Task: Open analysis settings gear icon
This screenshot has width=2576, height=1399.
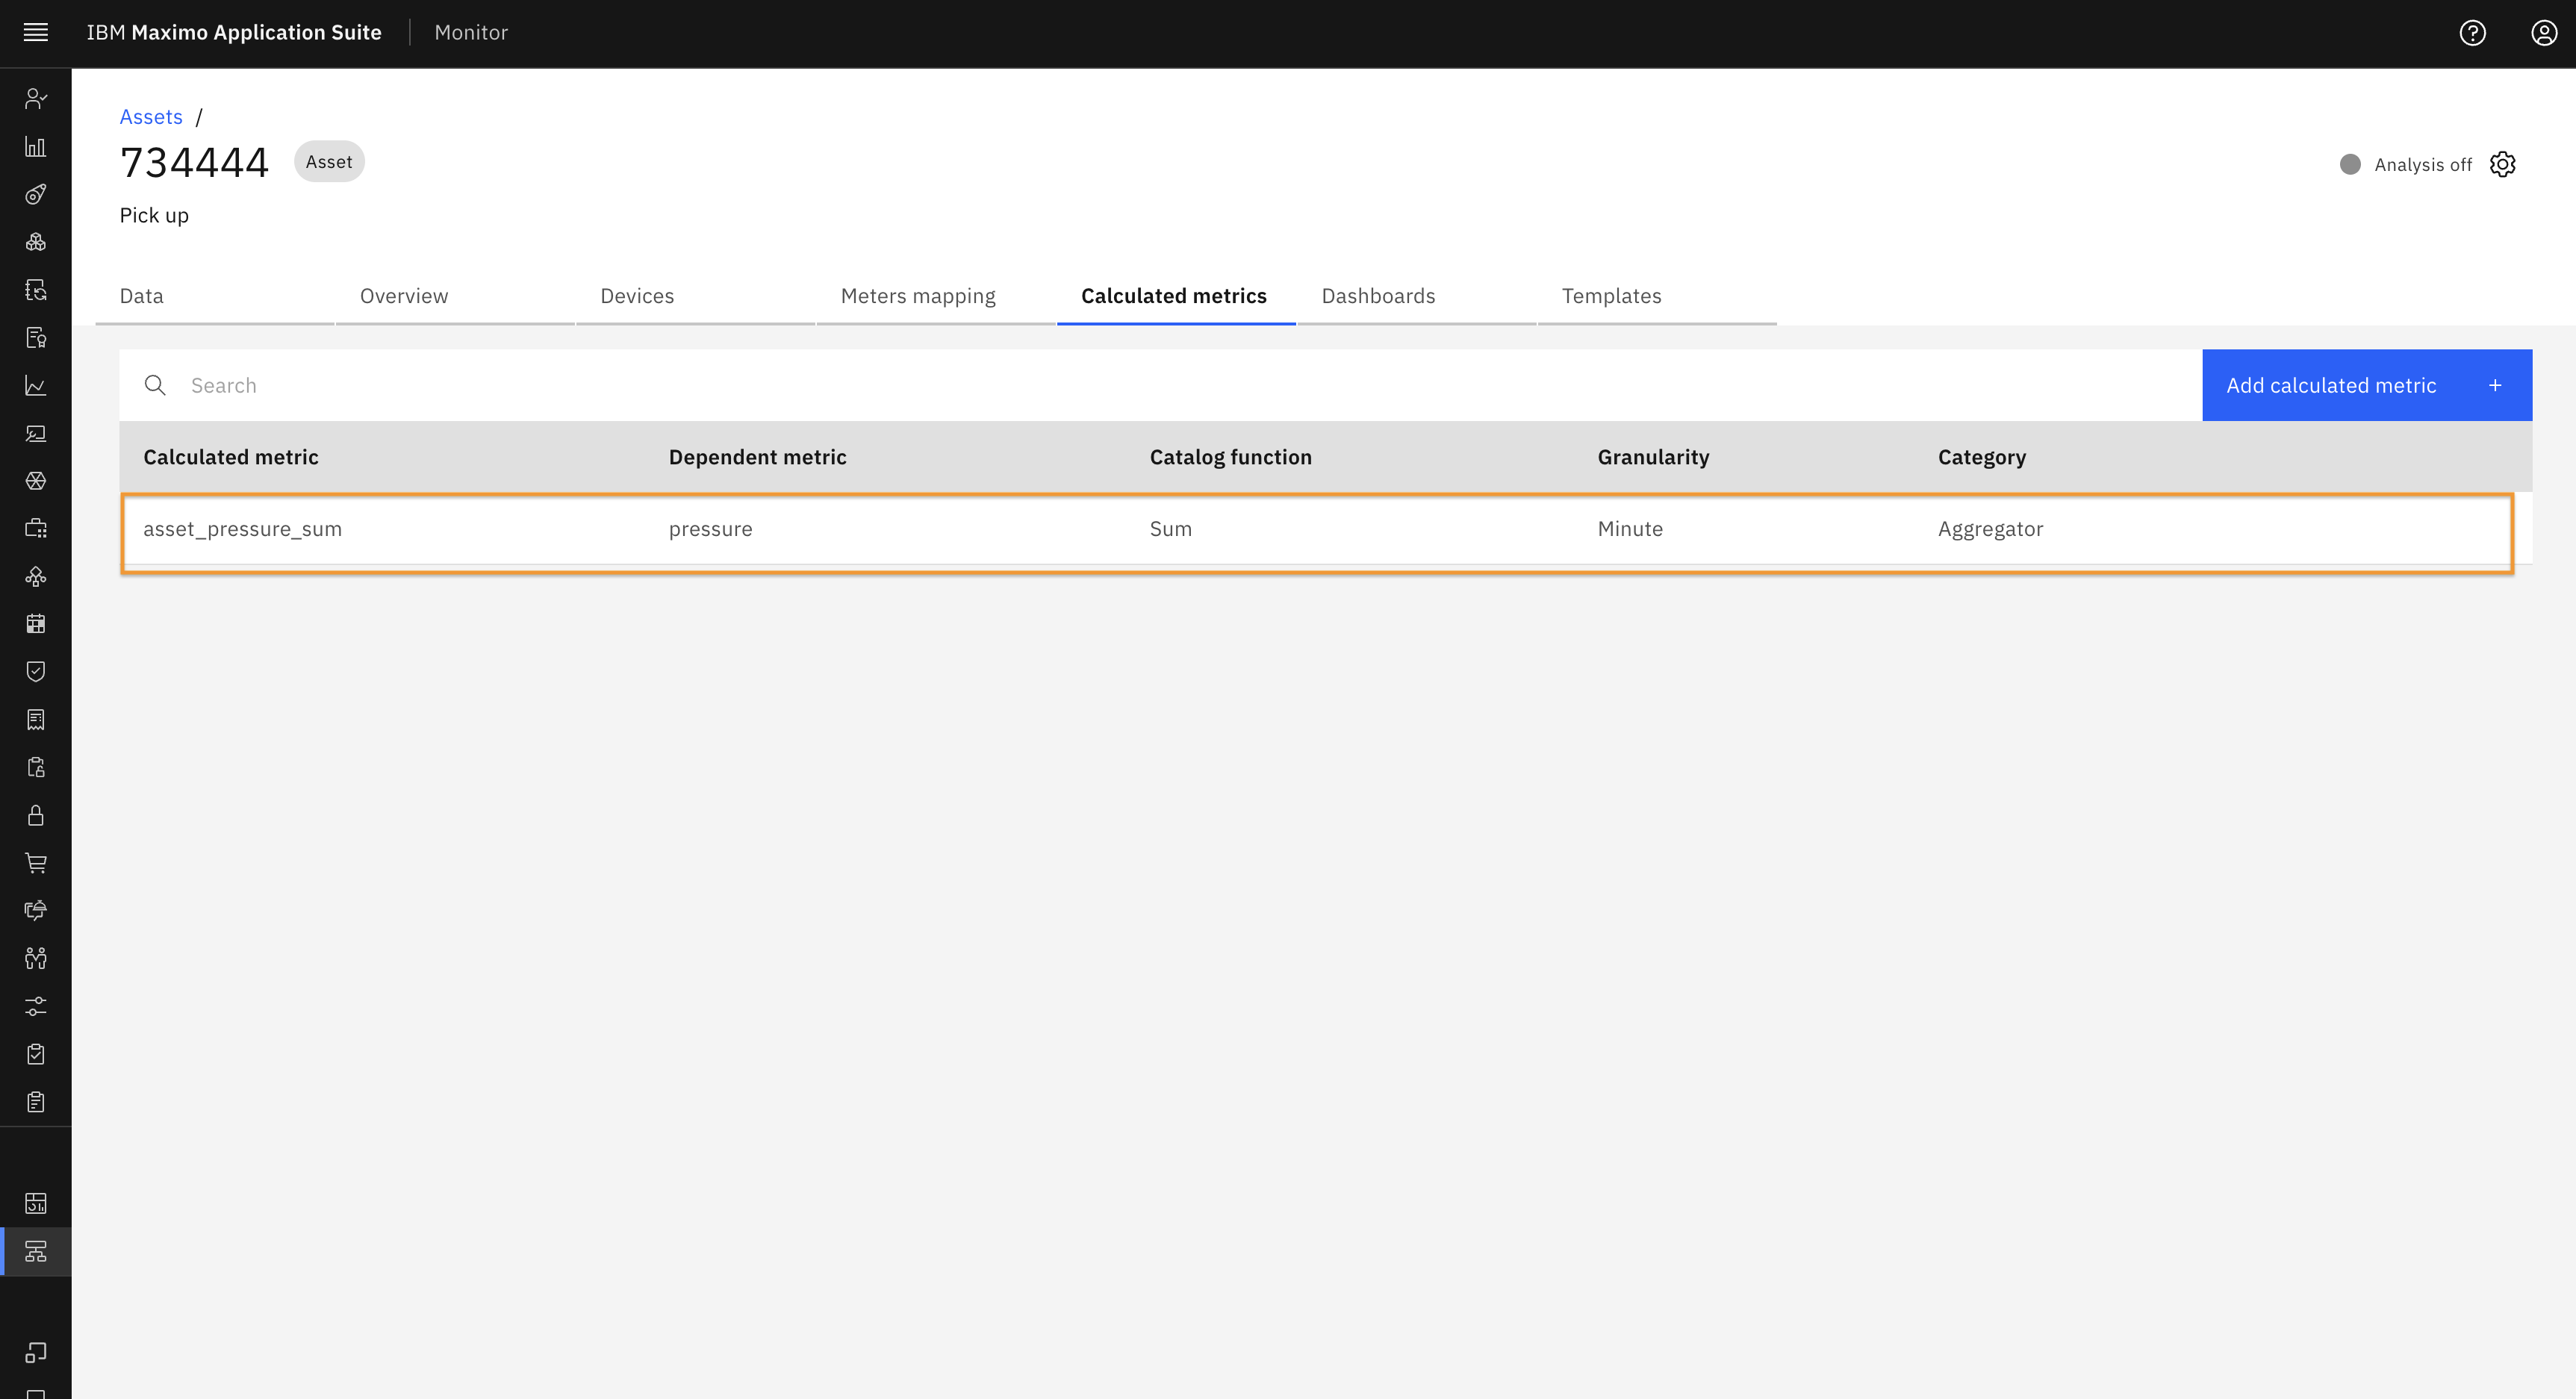Action: tap(2503, 164)
